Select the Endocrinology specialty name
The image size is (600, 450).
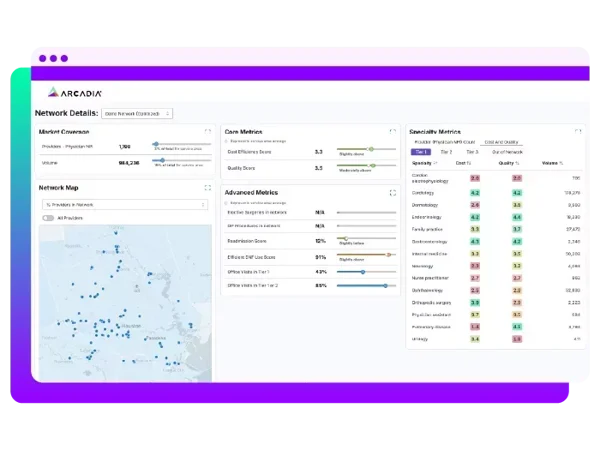point(427,217)
